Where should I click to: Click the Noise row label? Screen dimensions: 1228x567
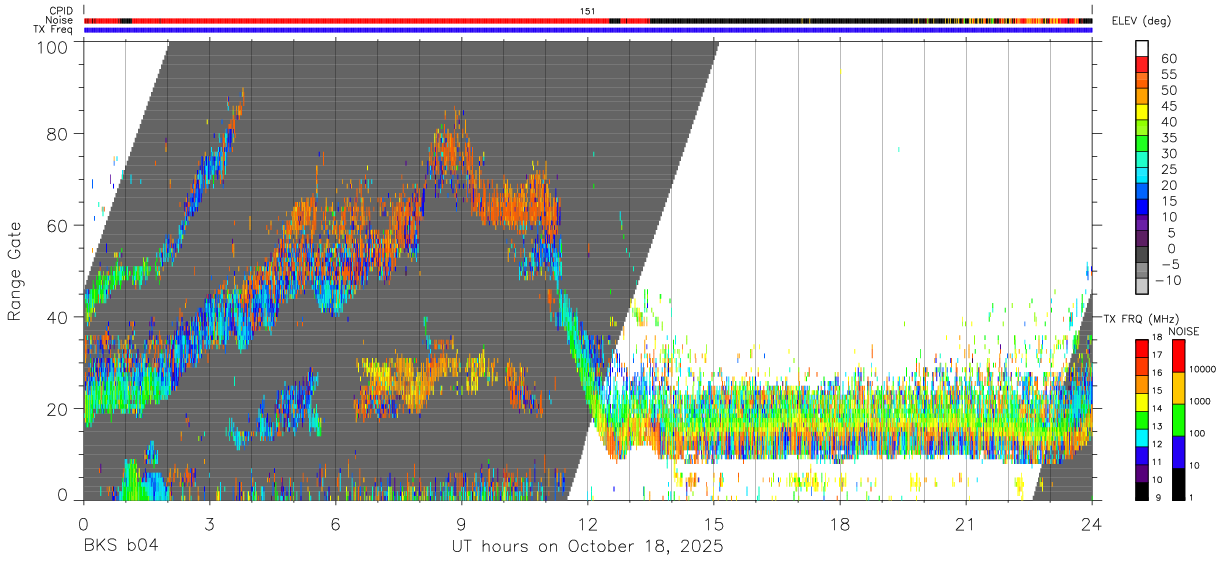(x=60, y=20)
